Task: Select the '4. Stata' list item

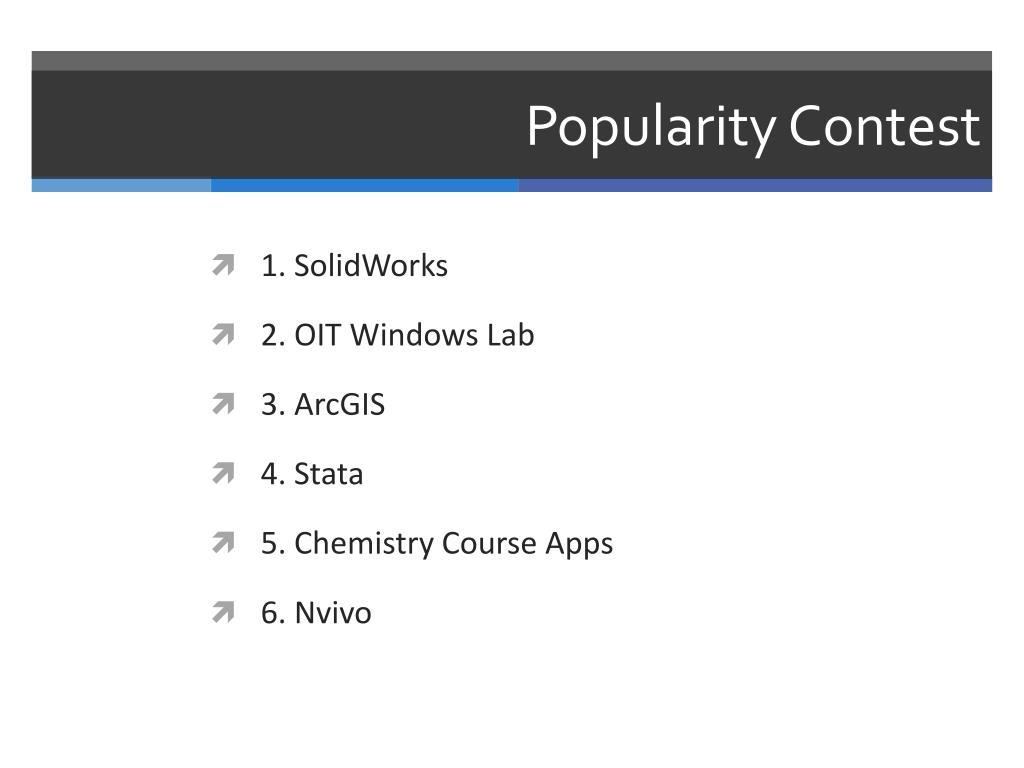Action: [x=312, y=474]
